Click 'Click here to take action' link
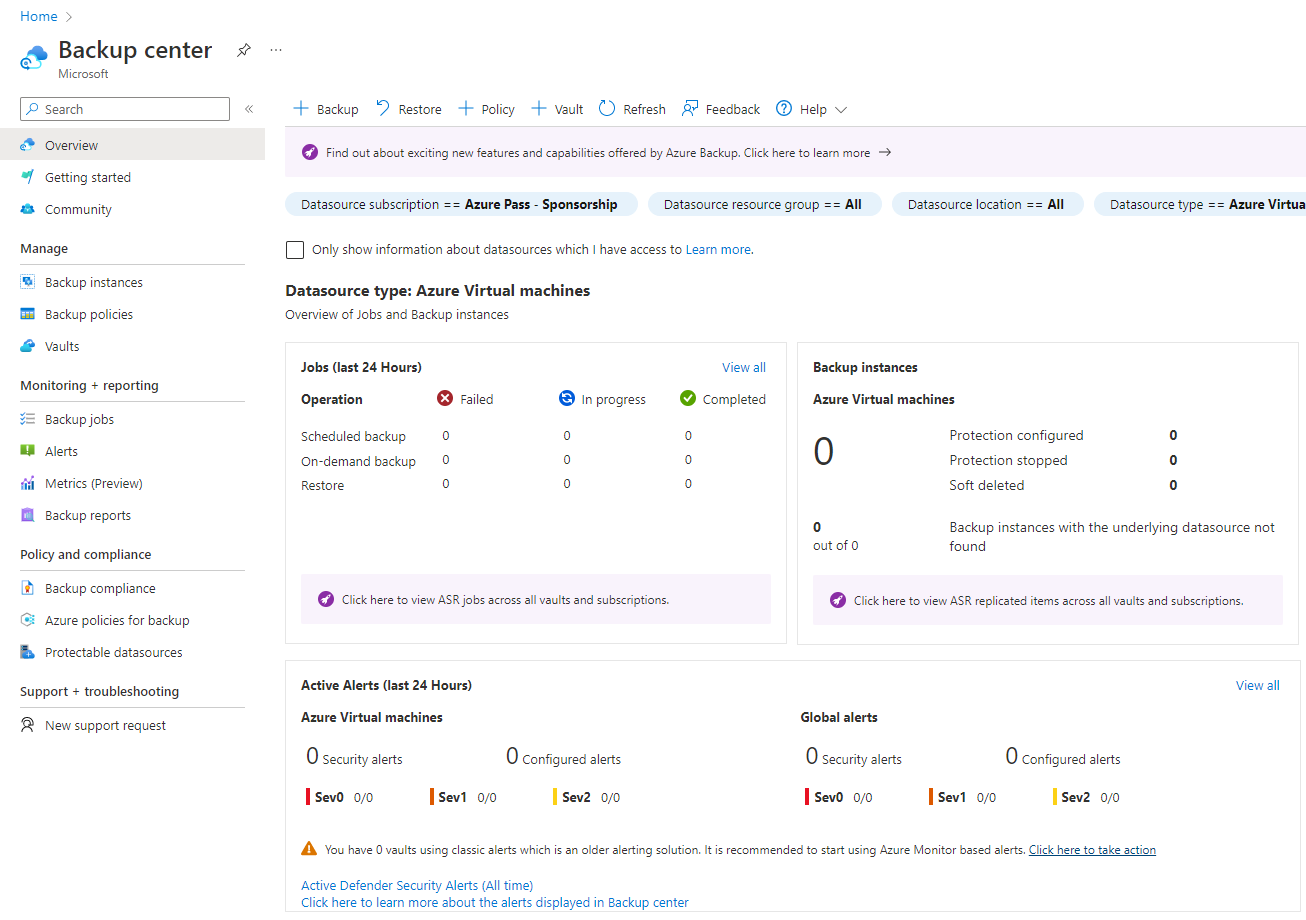The width and height of the screenshot is (1306, 920). click(1092, 849)
